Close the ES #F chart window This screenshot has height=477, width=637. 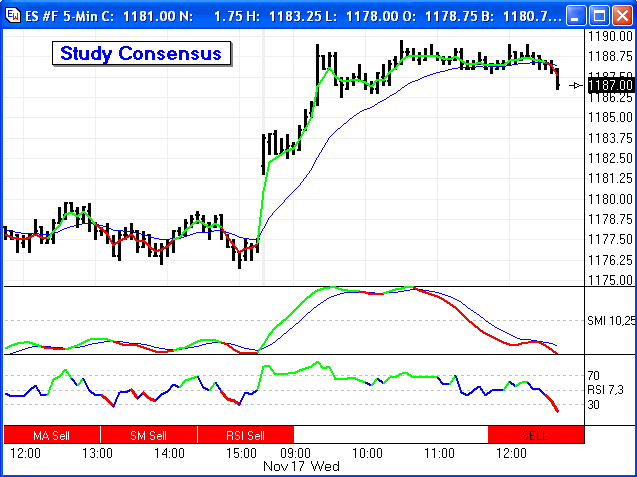[x=620, y=14]
